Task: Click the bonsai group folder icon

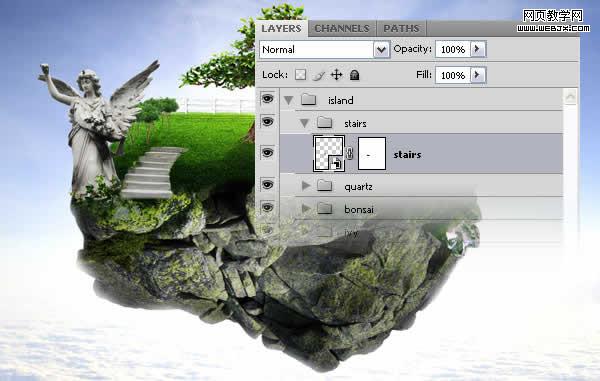Action: [324, 208]
